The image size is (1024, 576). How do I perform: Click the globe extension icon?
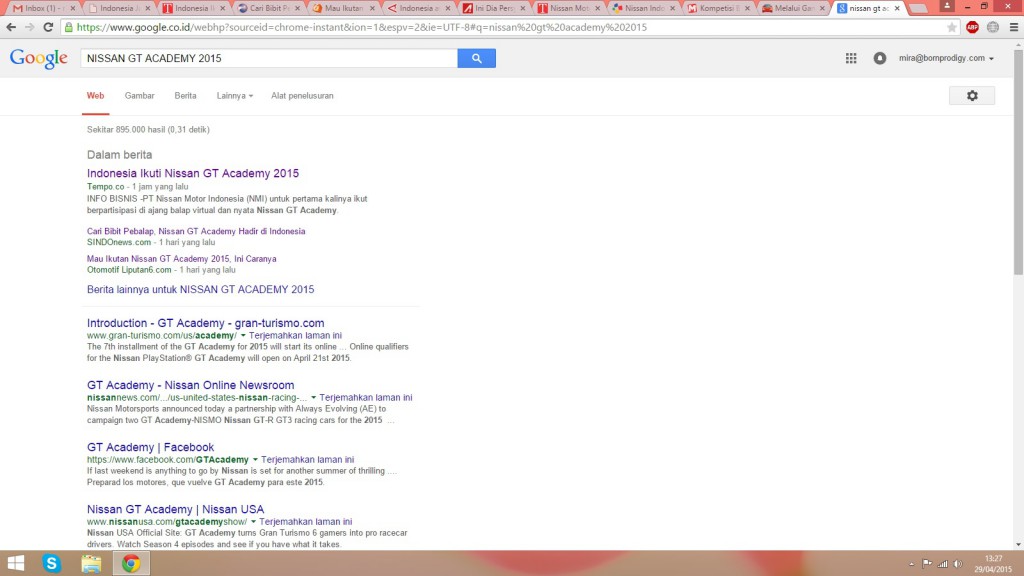click(993, 27)
